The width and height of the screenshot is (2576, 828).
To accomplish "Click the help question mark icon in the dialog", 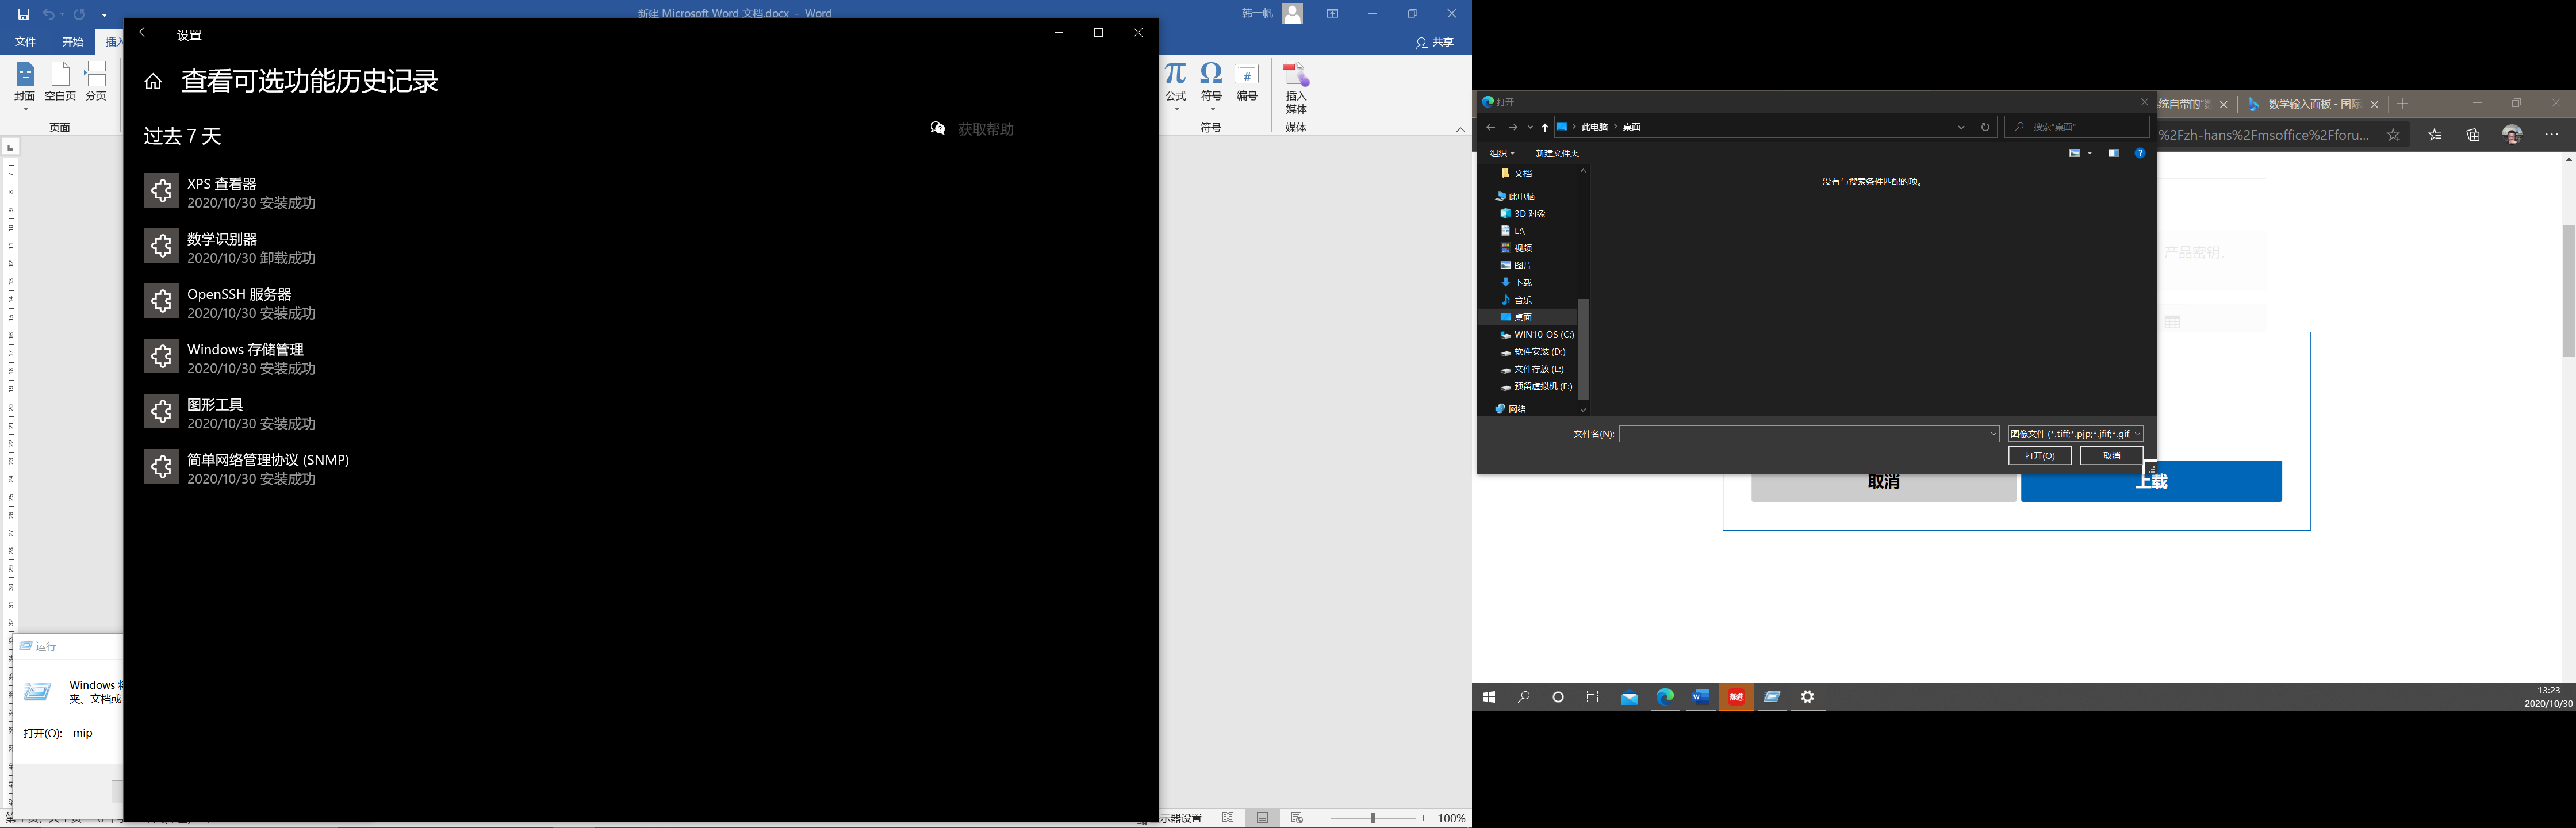I will coord(2139,153).
